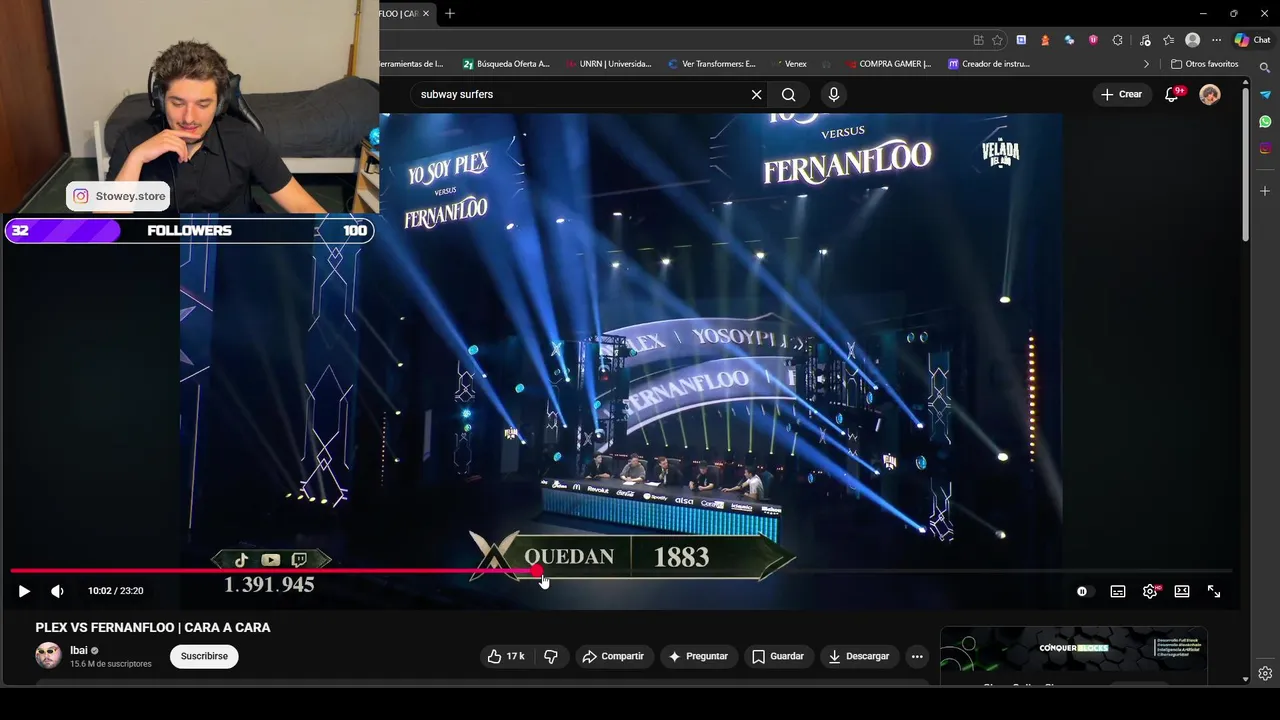The image size is (1280, 720).
Task: Add a sidebar app with plus
Action: pyautogui.click(x=1265, y=190)
